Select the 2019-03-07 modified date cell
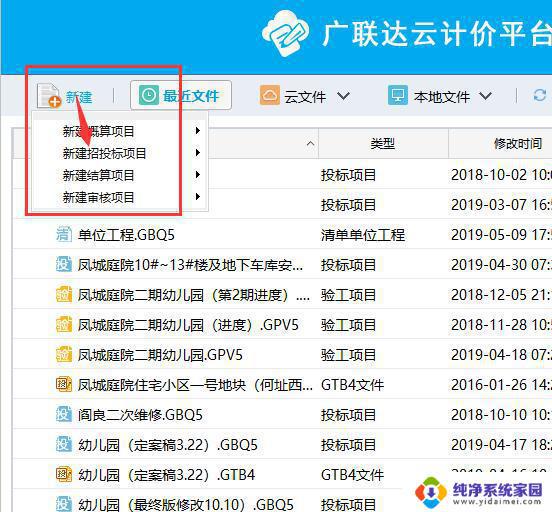552x512 pixels. click(x=502, y=205)
